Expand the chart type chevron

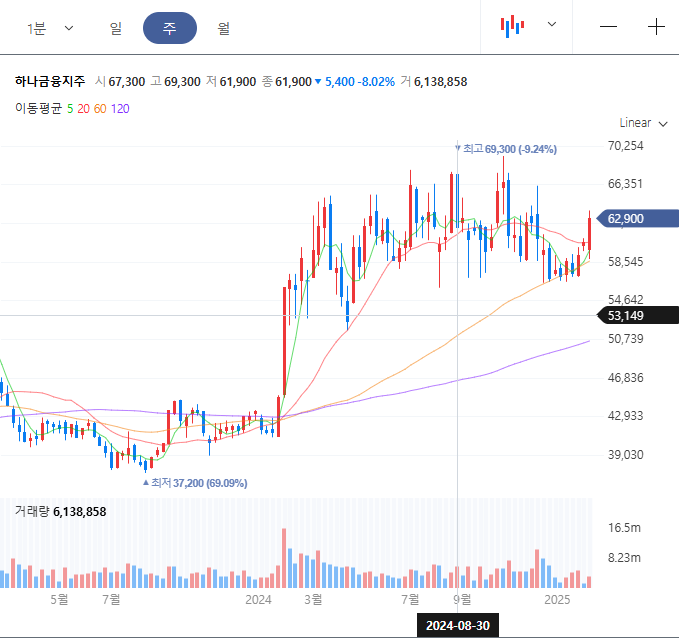[x=552, y=24]
